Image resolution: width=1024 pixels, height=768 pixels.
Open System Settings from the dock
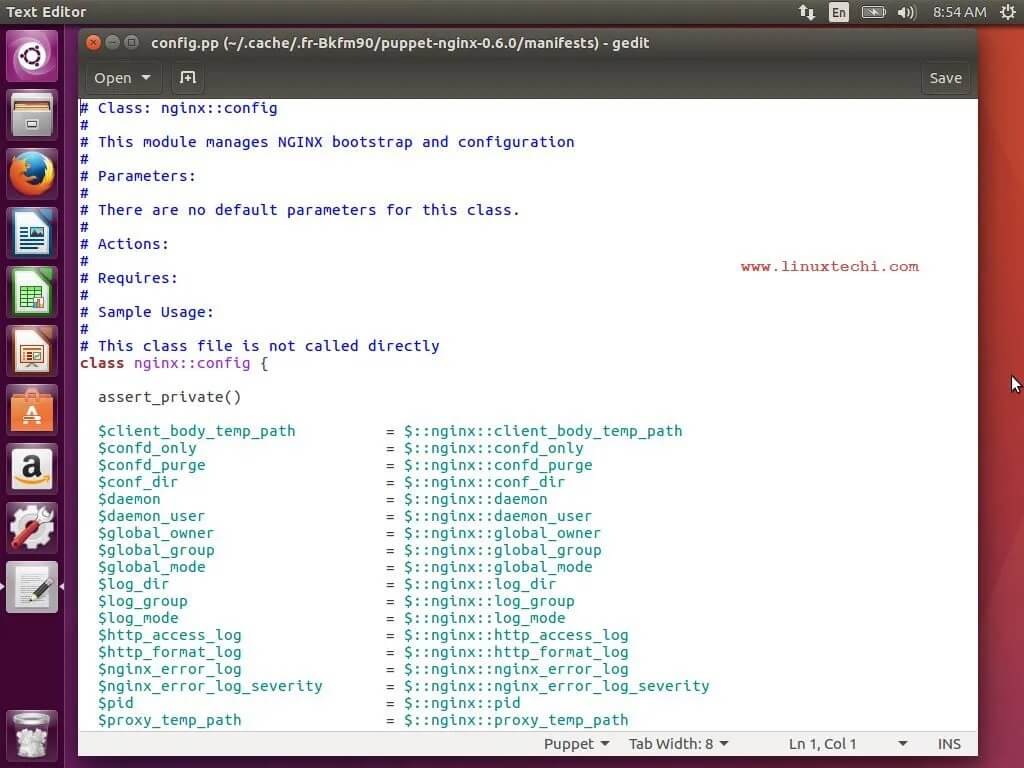click(x=31, y=528)
